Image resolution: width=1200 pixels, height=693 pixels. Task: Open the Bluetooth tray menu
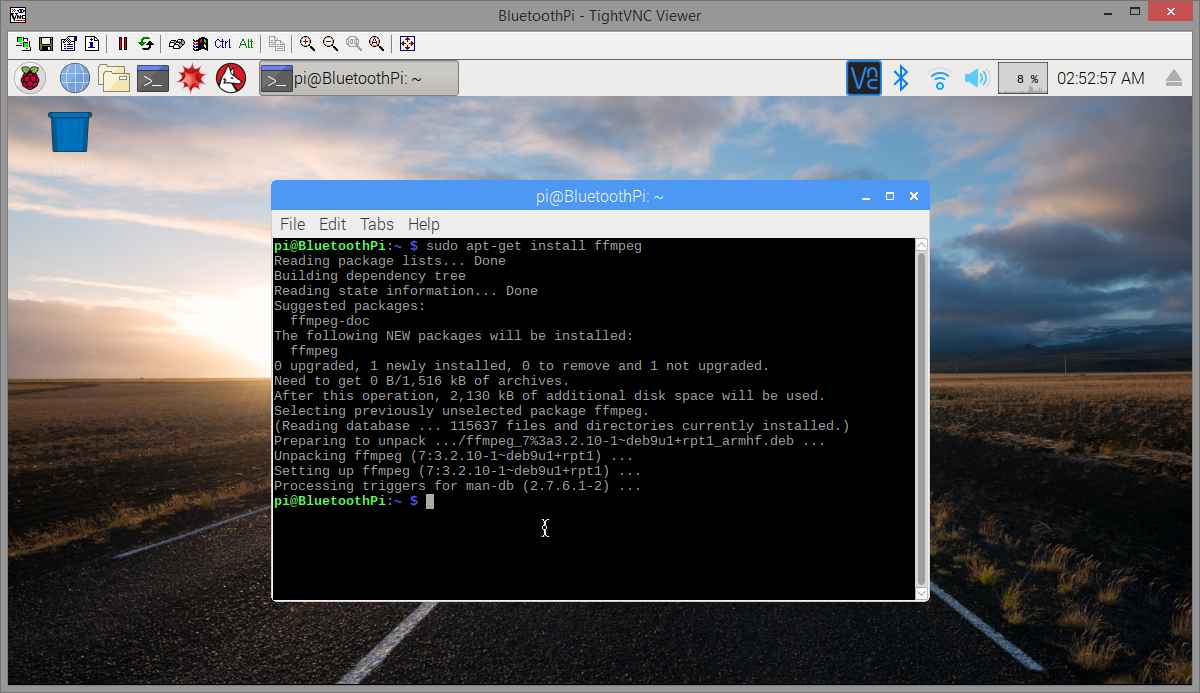point(901,78)
